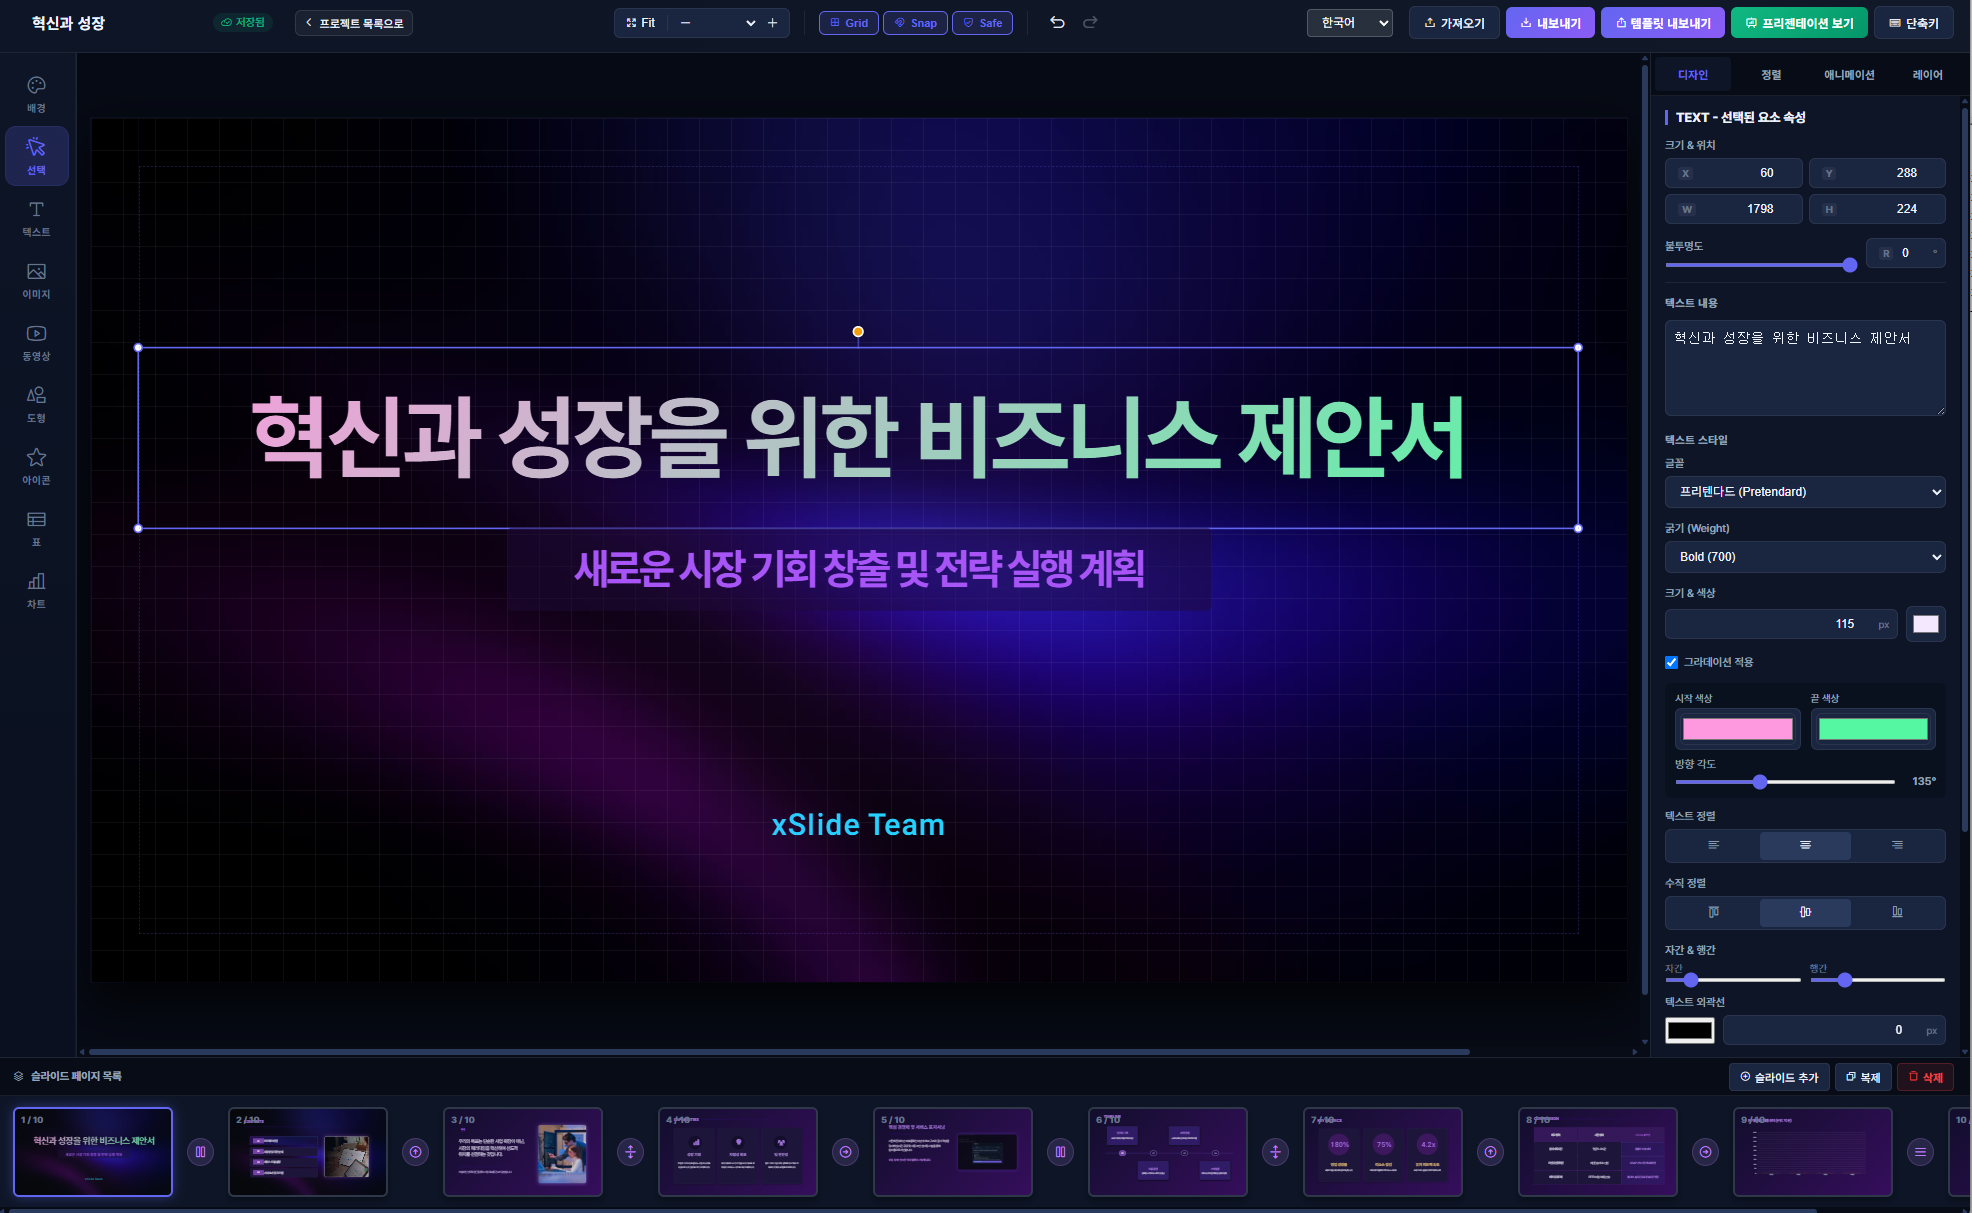1972x1213 pixels.
Task: Open the 차트 chart tool
Action: [36, 590]
